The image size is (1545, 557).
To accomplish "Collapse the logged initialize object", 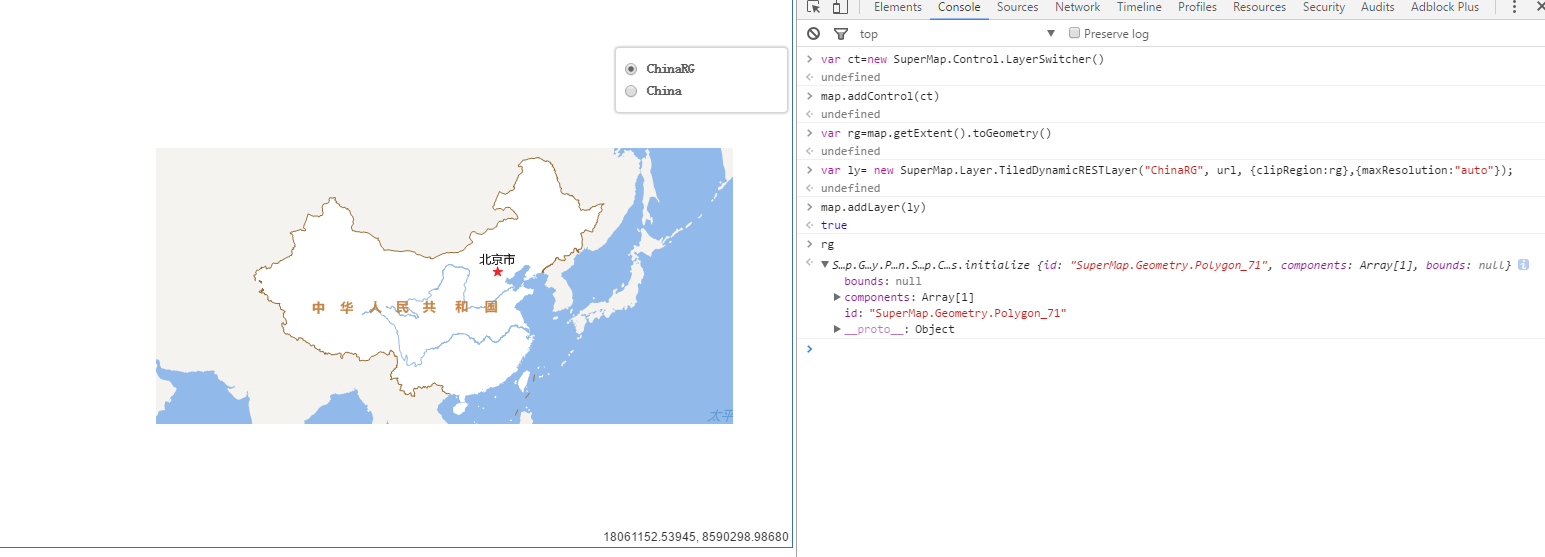I will tap(825, 265).
